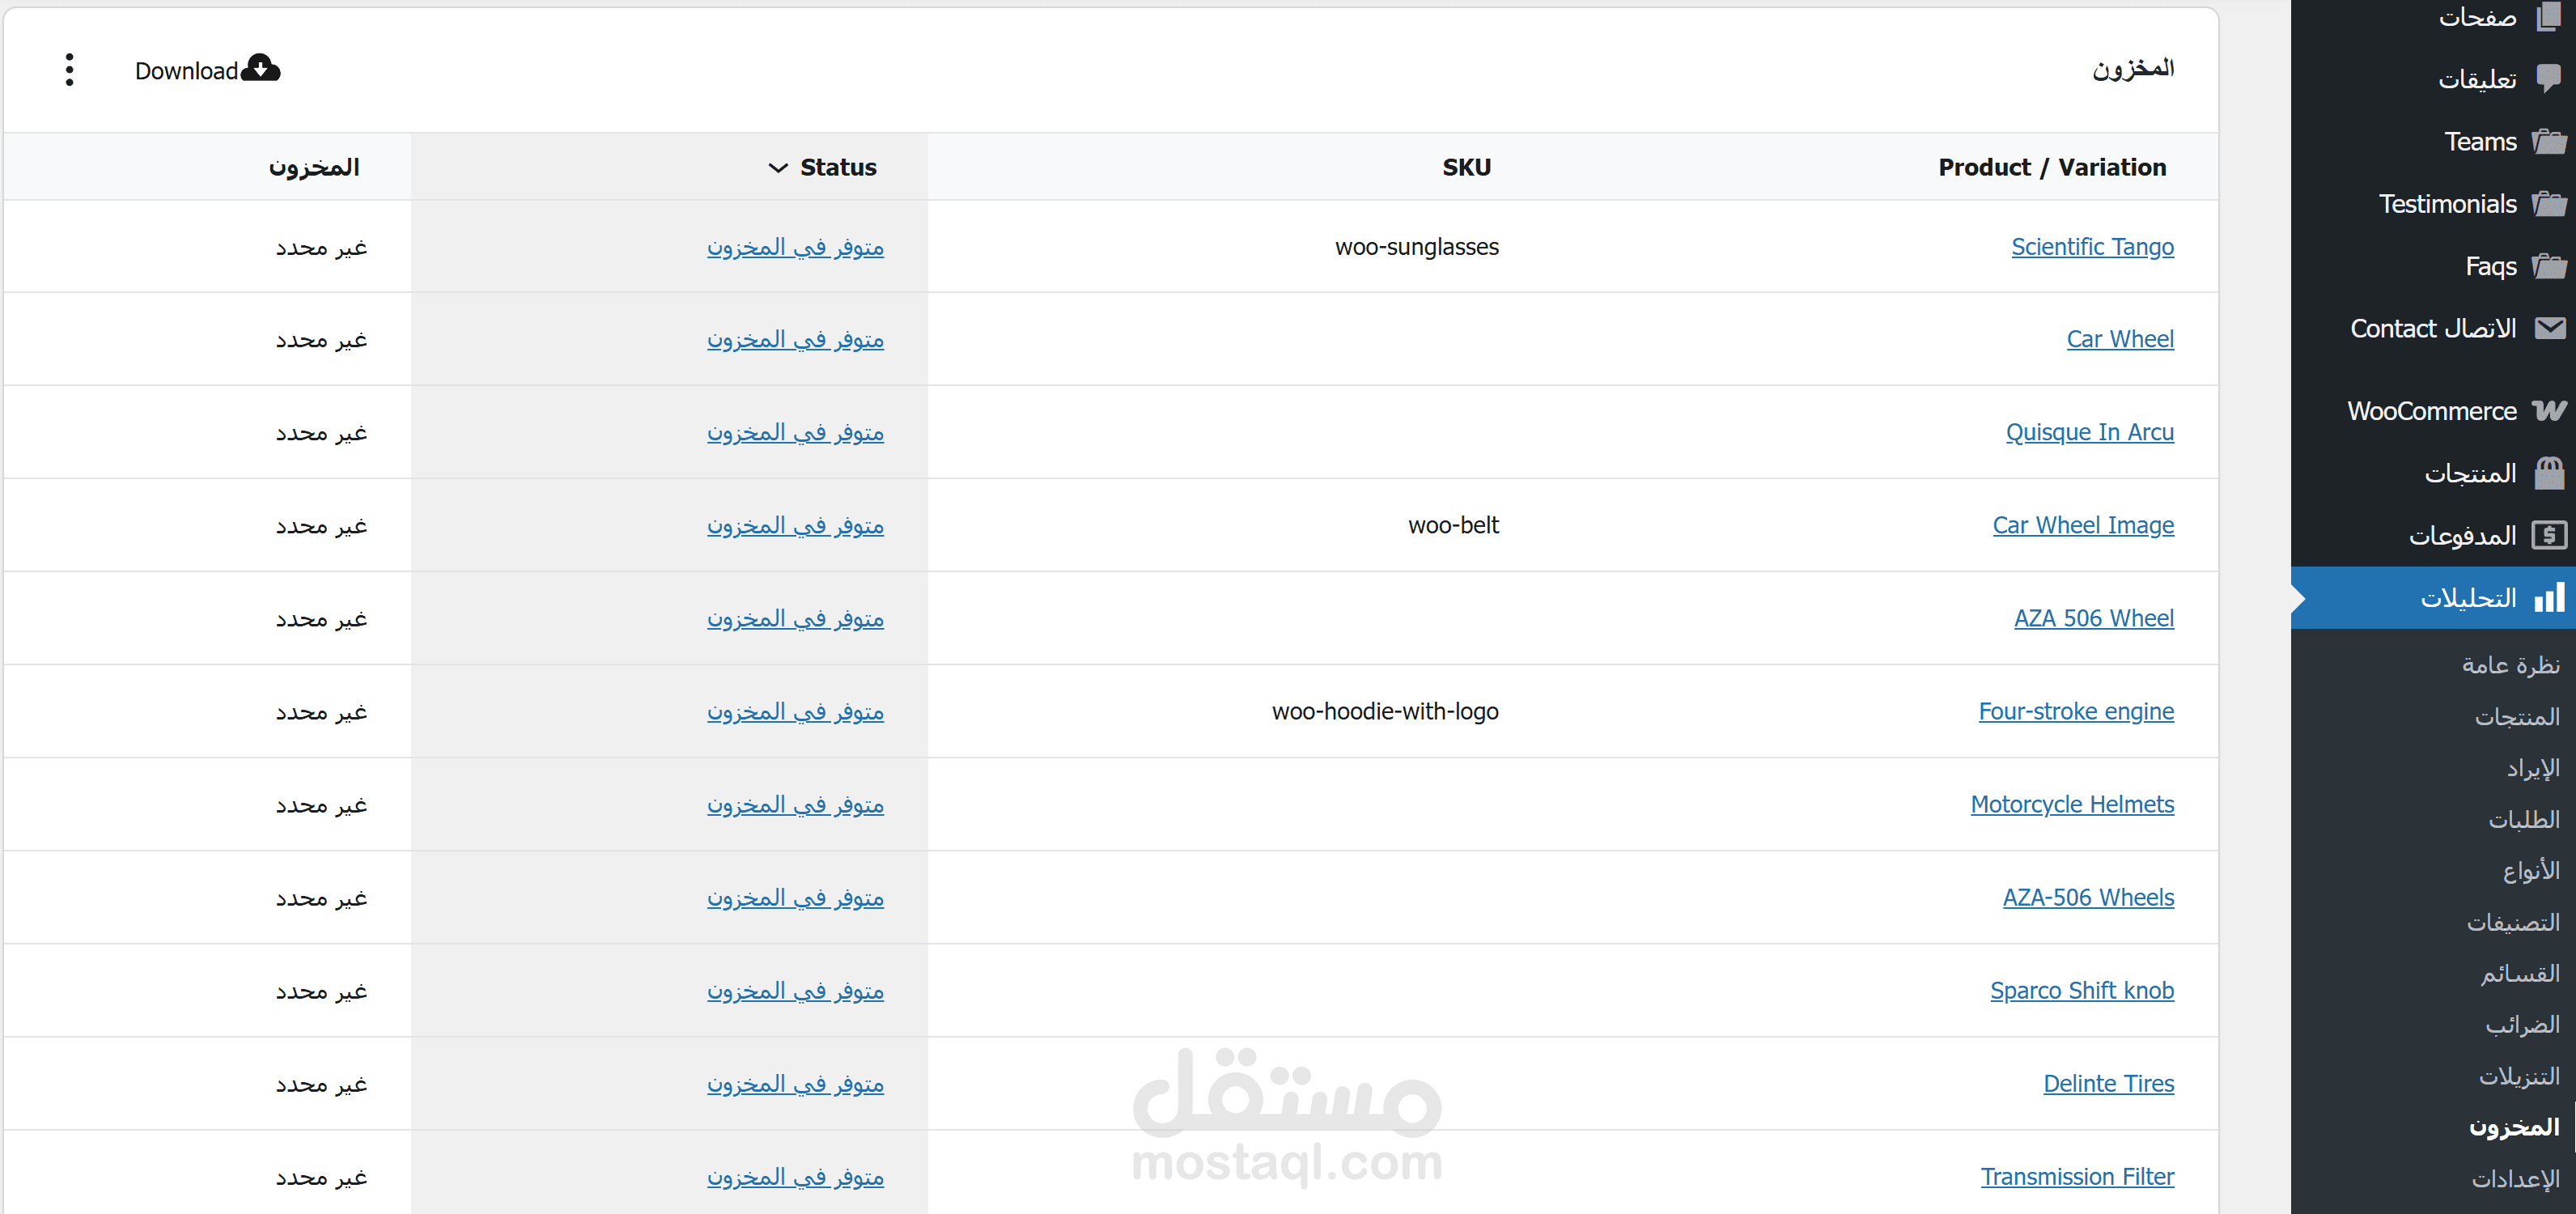
Task: Click the Product / Variation column header
Action: click(2052, 168)
